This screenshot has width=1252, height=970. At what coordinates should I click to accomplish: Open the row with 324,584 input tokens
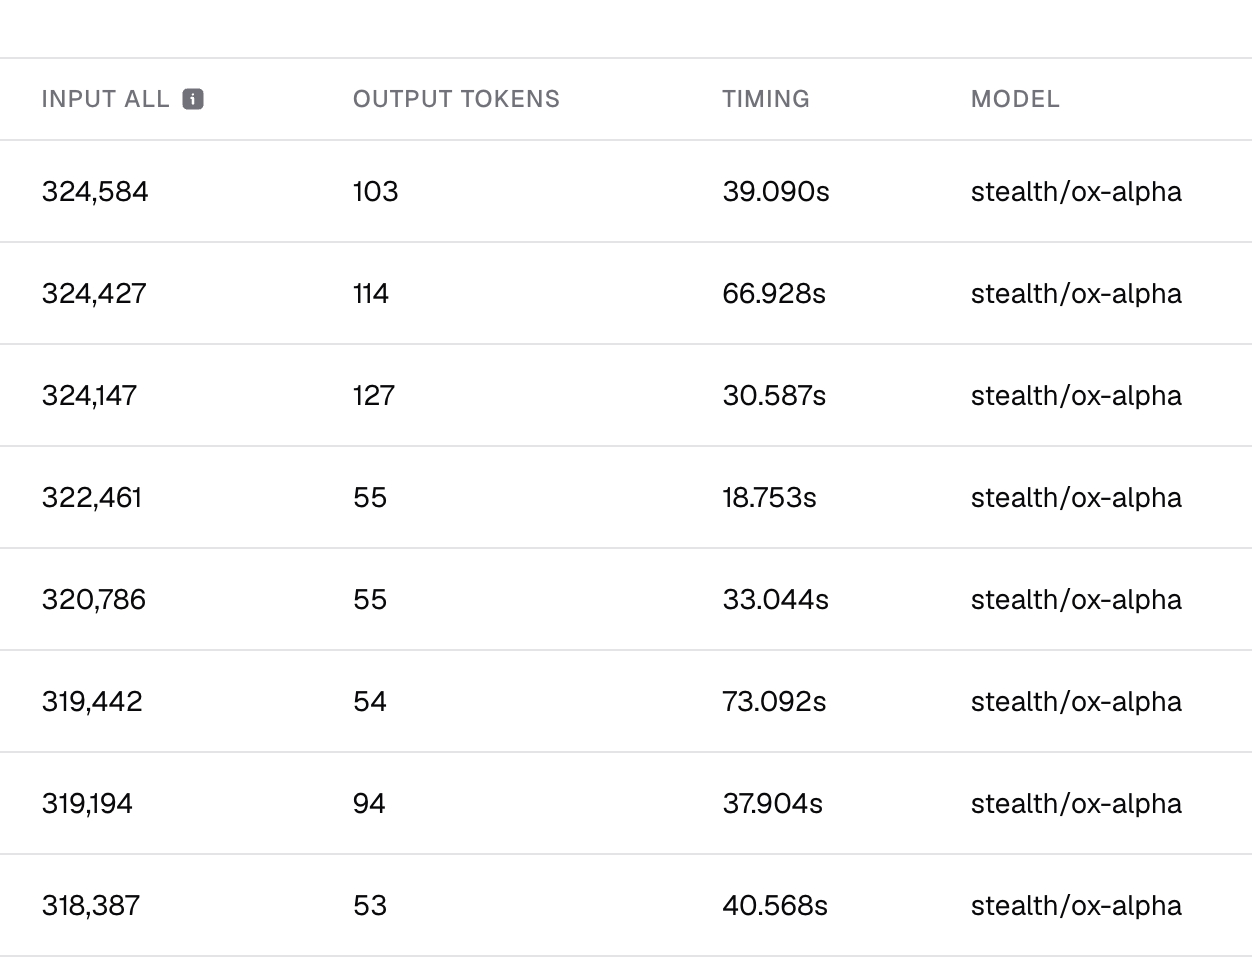(x=626, y=191)
